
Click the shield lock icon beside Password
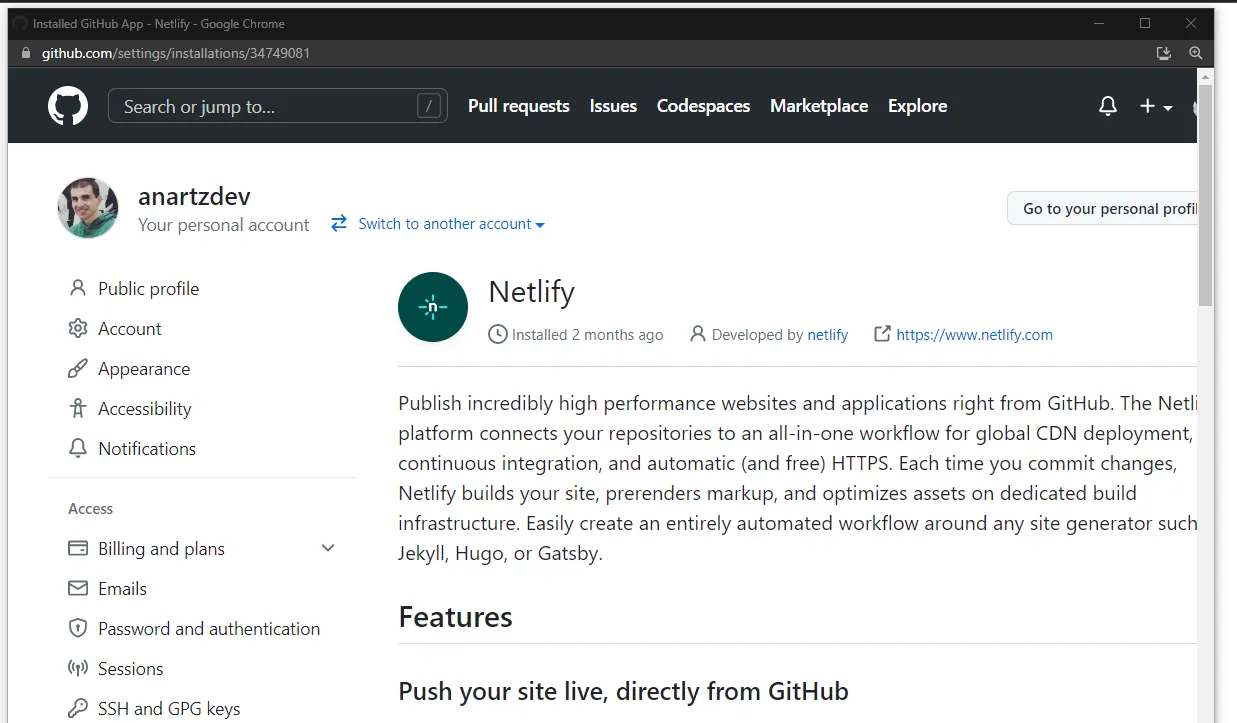click(77, 628)
